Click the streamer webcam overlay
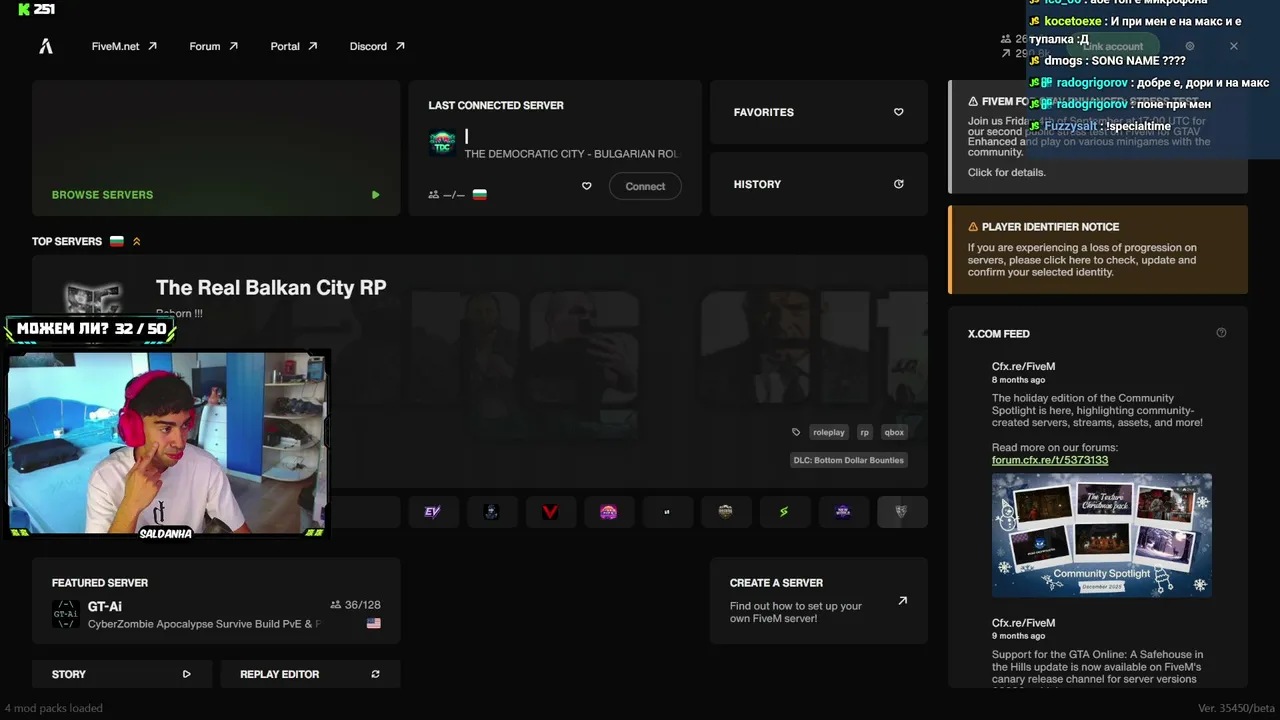Viewport: 1280px width, 720px height. pos(167,443)
